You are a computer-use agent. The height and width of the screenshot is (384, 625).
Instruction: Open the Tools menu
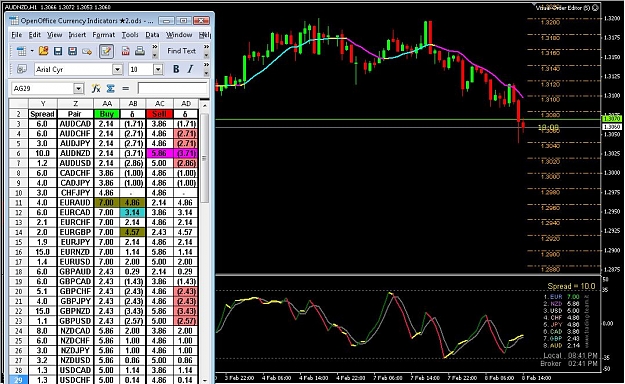click(x=130, y=35)
